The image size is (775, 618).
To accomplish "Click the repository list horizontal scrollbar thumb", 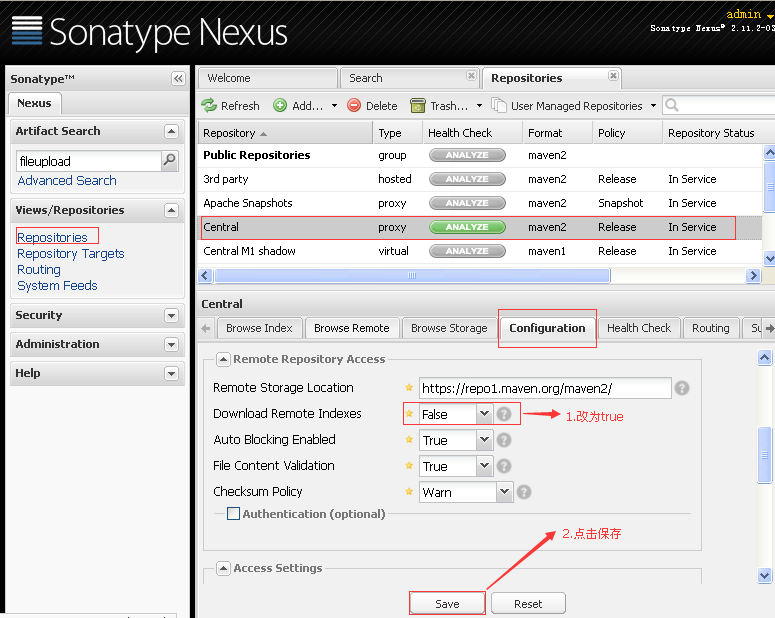I will (x=412, y=275).
